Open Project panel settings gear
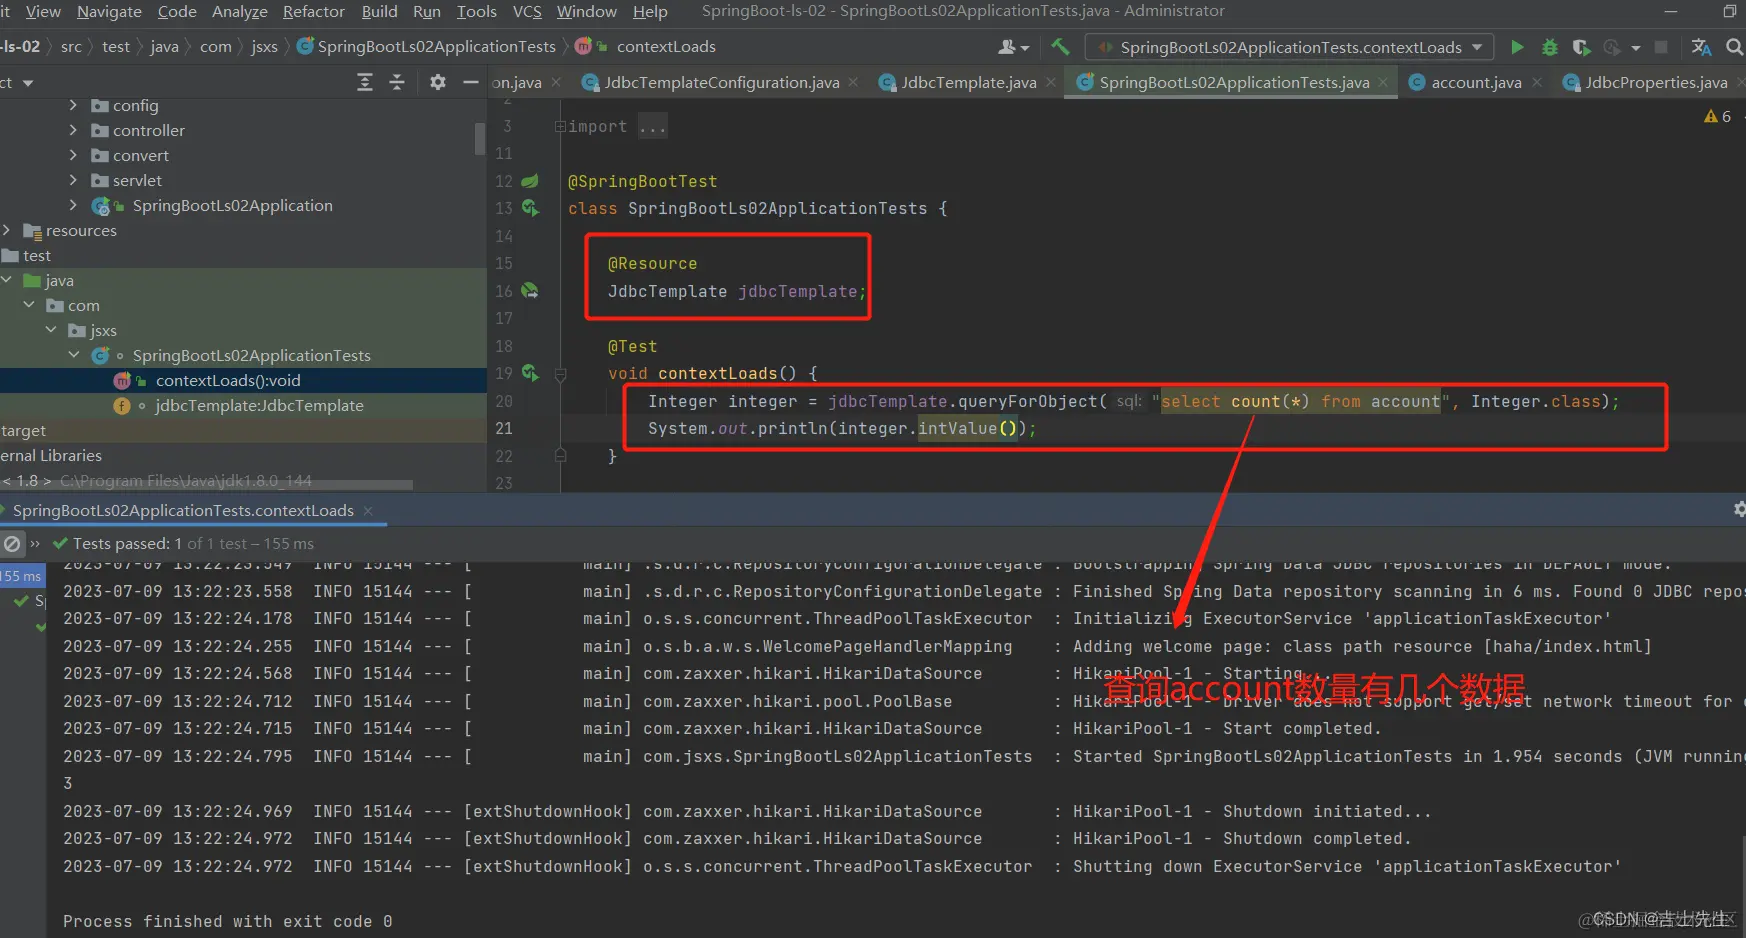The width and height of the screenshot is (1746, 938). click(x=438, y=82)
